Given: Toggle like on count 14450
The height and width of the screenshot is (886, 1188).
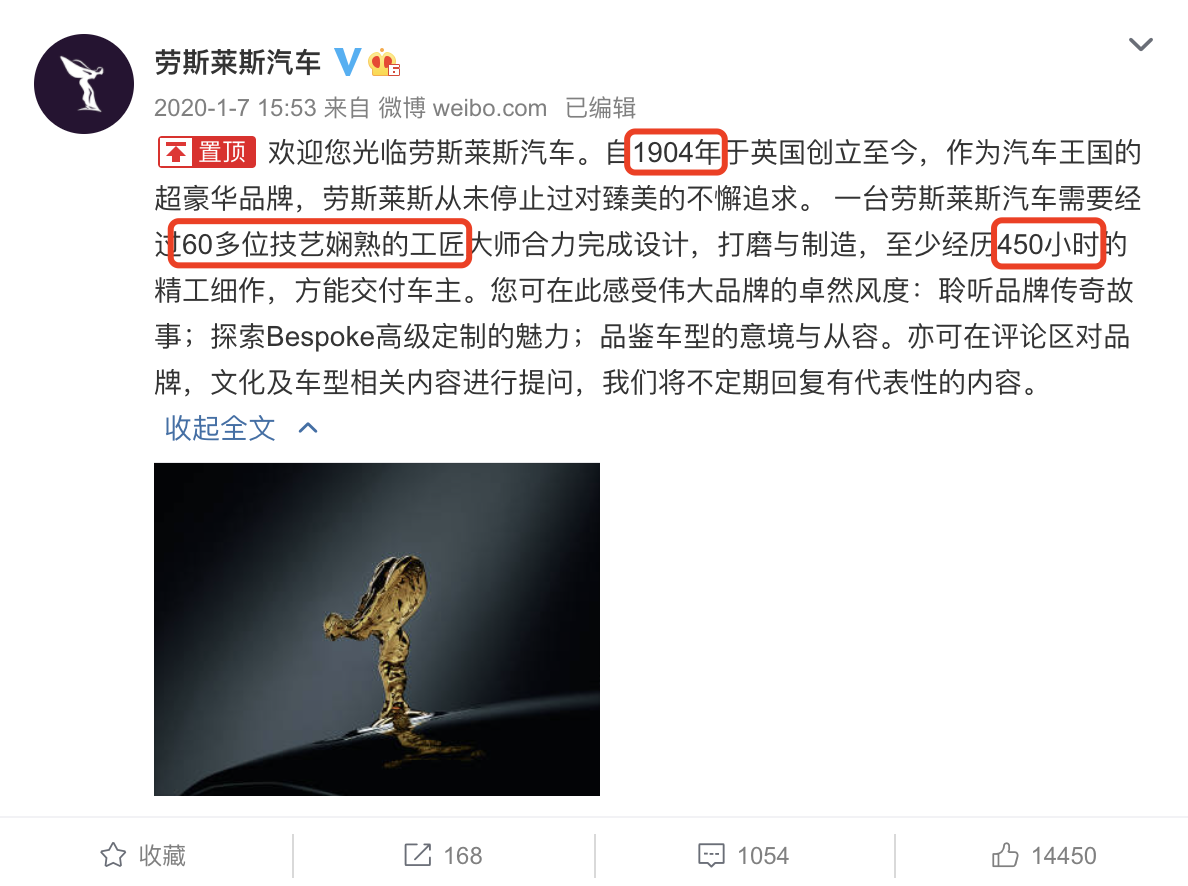Looking at the screenshot, I should pos(1044,855).
